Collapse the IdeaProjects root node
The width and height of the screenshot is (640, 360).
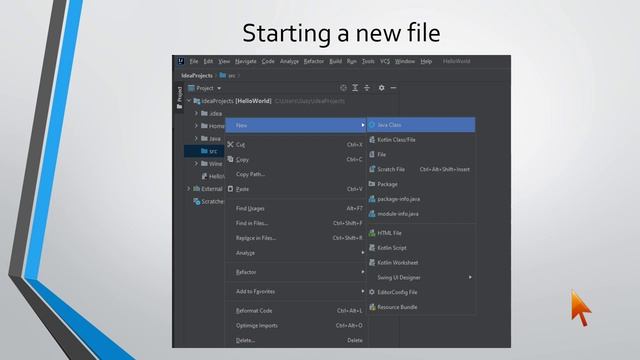click(x=189, y=101)
